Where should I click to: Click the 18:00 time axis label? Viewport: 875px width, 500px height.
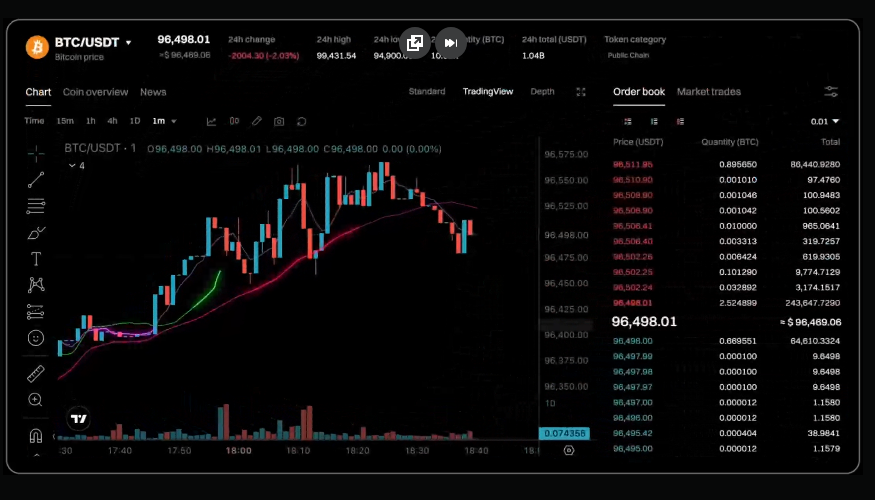pos(238,451)
